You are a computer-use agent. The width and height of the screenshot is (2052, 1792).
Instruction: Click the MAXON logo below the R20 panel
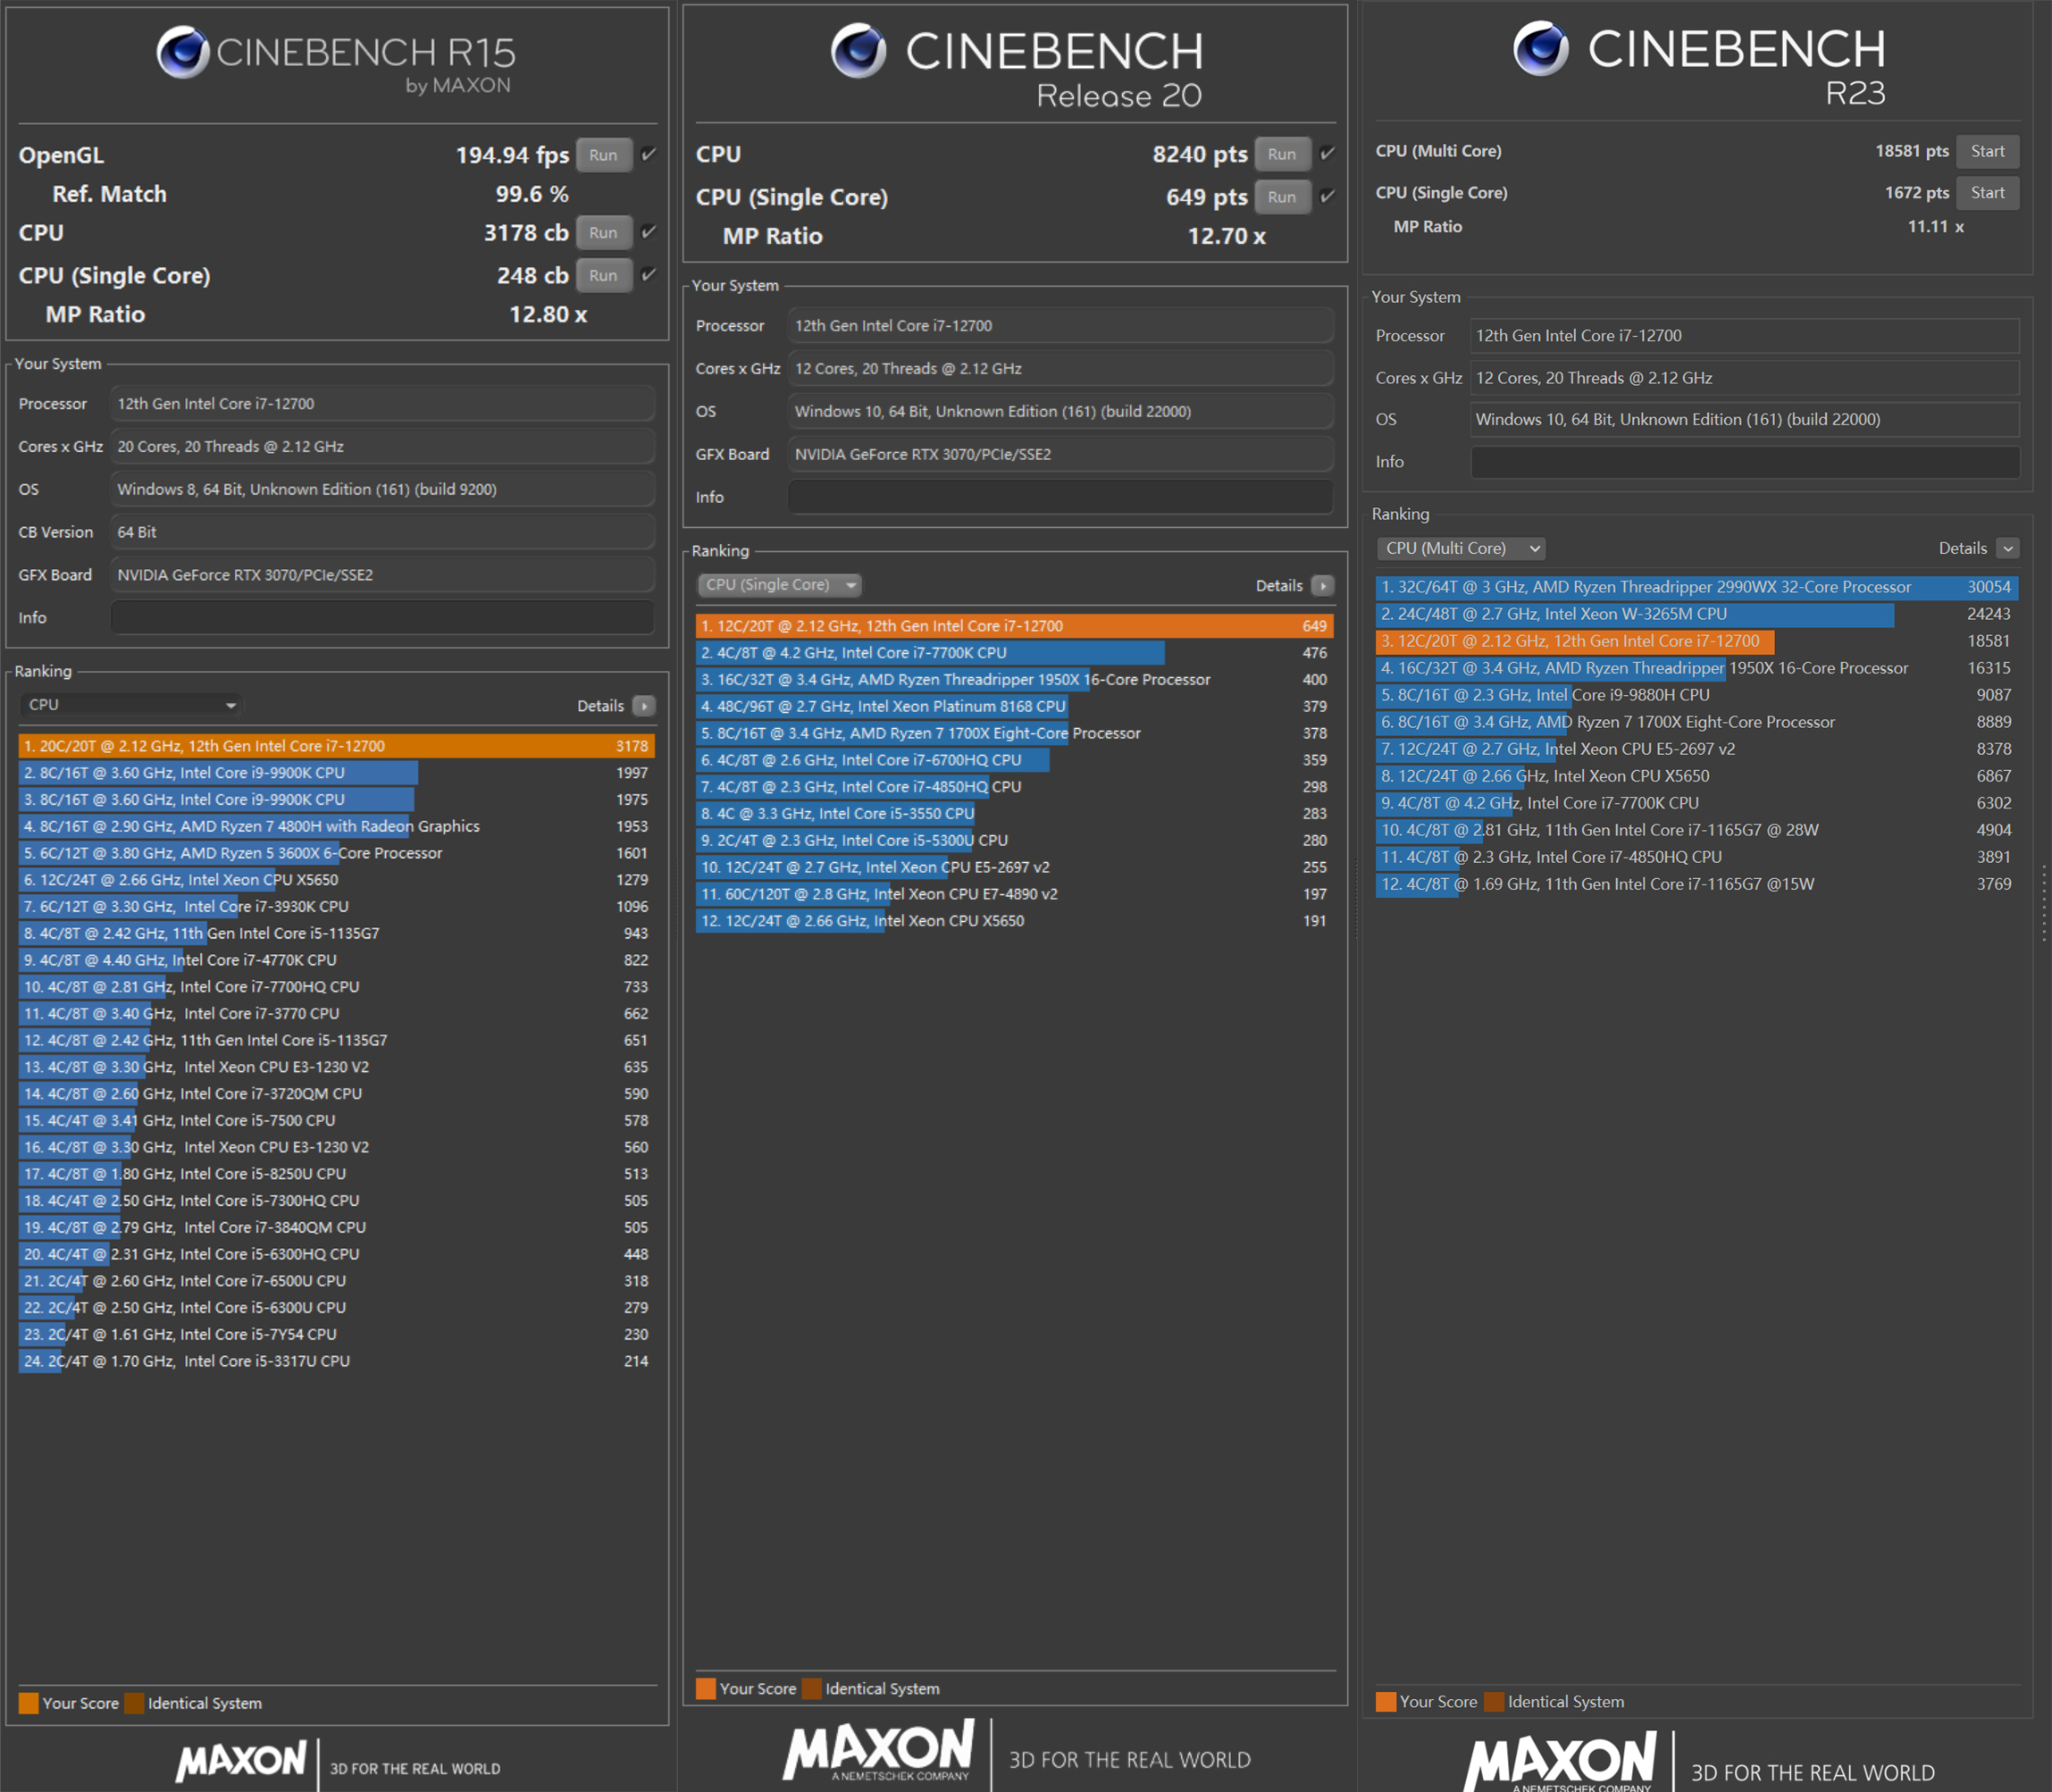click(x=879, y=1750)
